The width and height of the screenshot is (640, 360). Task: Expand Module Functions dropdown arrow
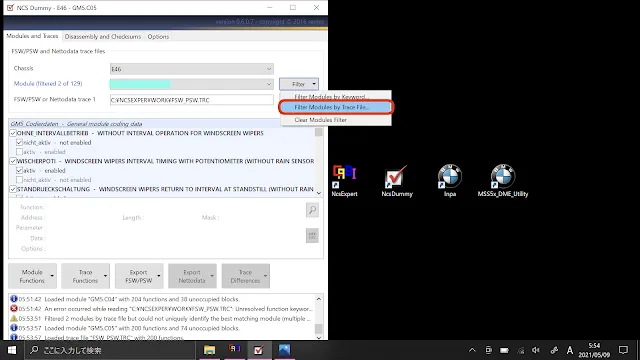[x=52, y=276]
